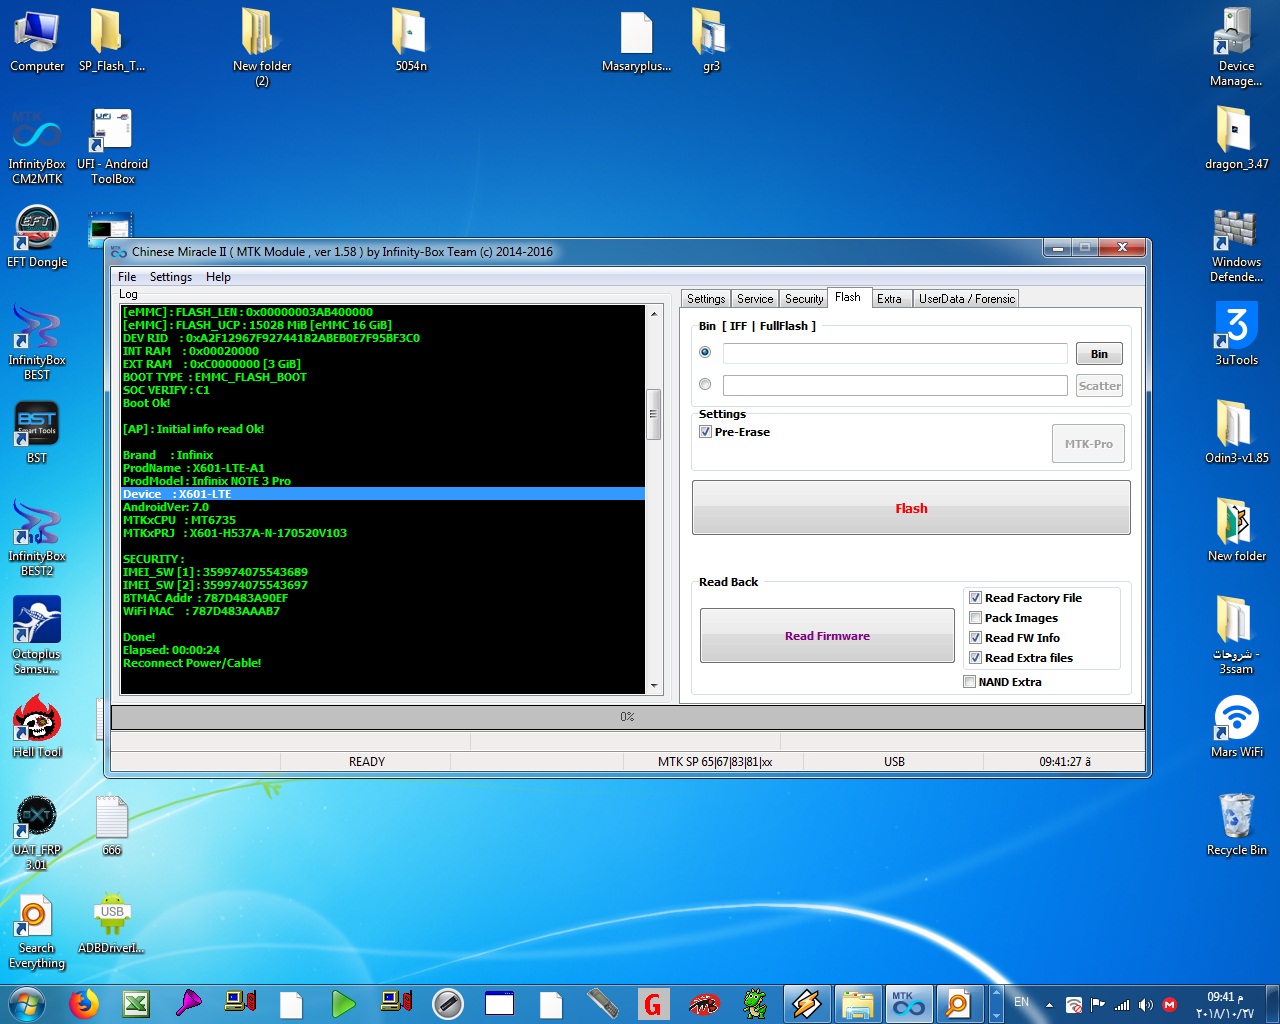
Task: Open the File Explorer taskbar icon
Action: (857, 1003)
